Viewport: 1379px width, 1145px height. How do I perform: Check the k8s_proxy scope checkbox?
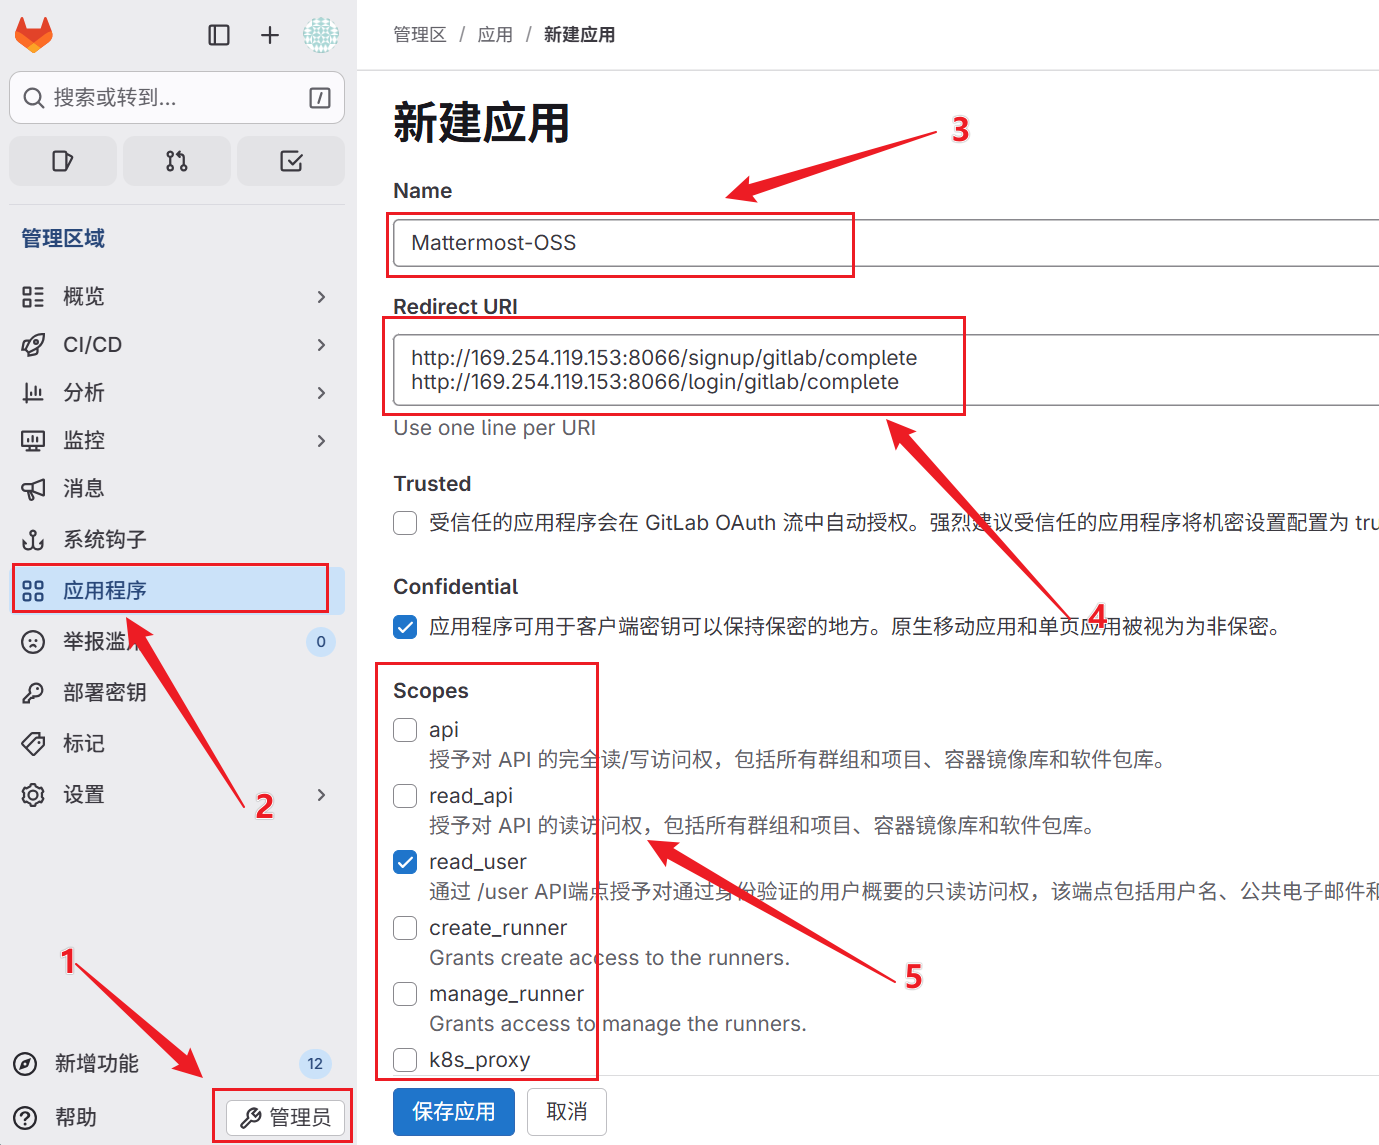(x=405, y=1060)
